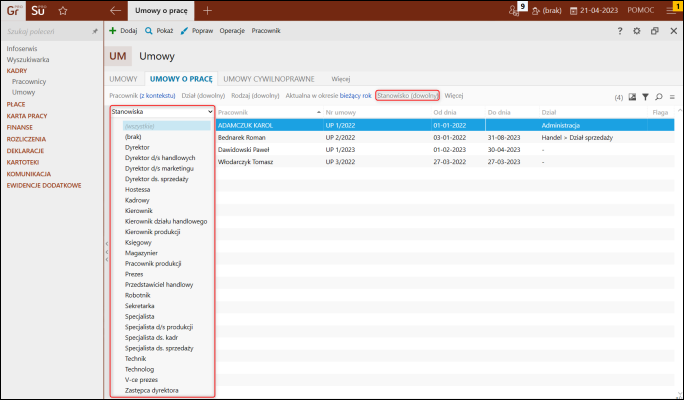Image resolution: width=684 pixels, height=400 pixels.
Task: Collapse the side panel with chevrons
Action: [x=107, y=252]
